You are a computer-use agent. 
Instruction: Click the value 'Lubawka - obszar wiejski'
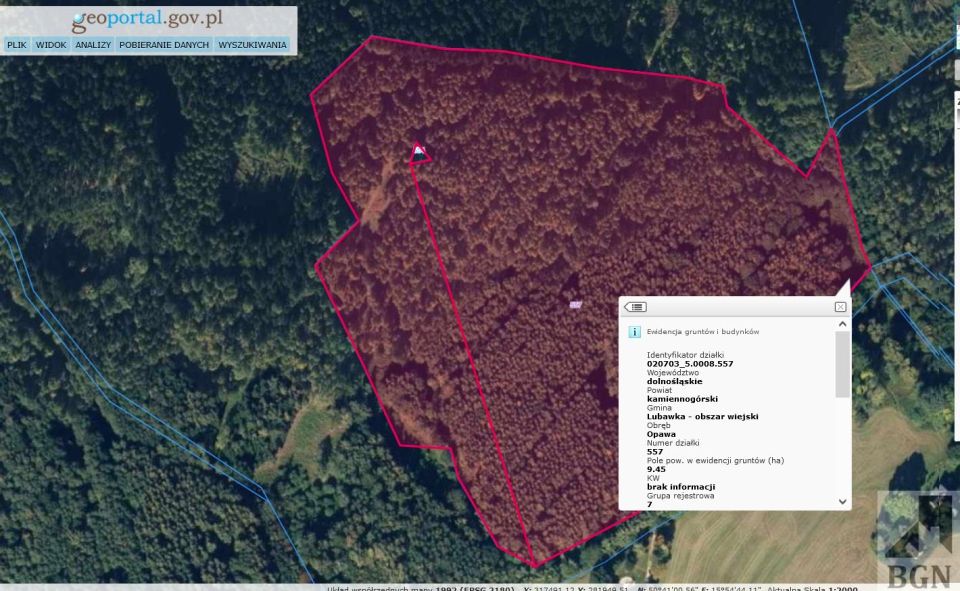pyautogui.click(x=702, y=416)
